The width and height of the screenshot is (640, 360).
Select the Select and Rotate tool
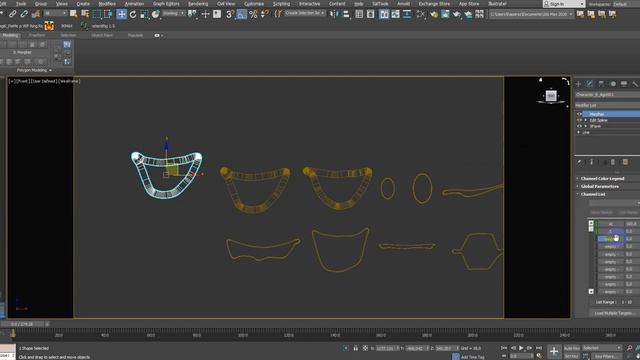[x=133, y=14]
